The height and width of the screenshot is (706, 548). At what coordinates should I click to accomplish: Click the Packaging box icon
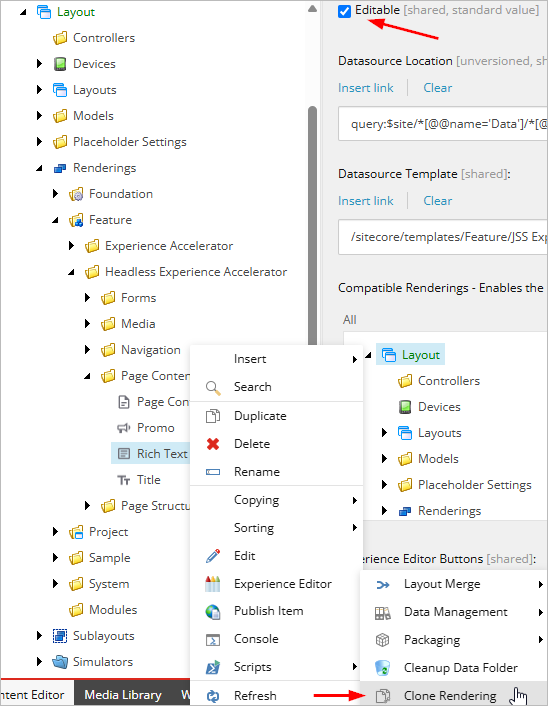(382, 640)
